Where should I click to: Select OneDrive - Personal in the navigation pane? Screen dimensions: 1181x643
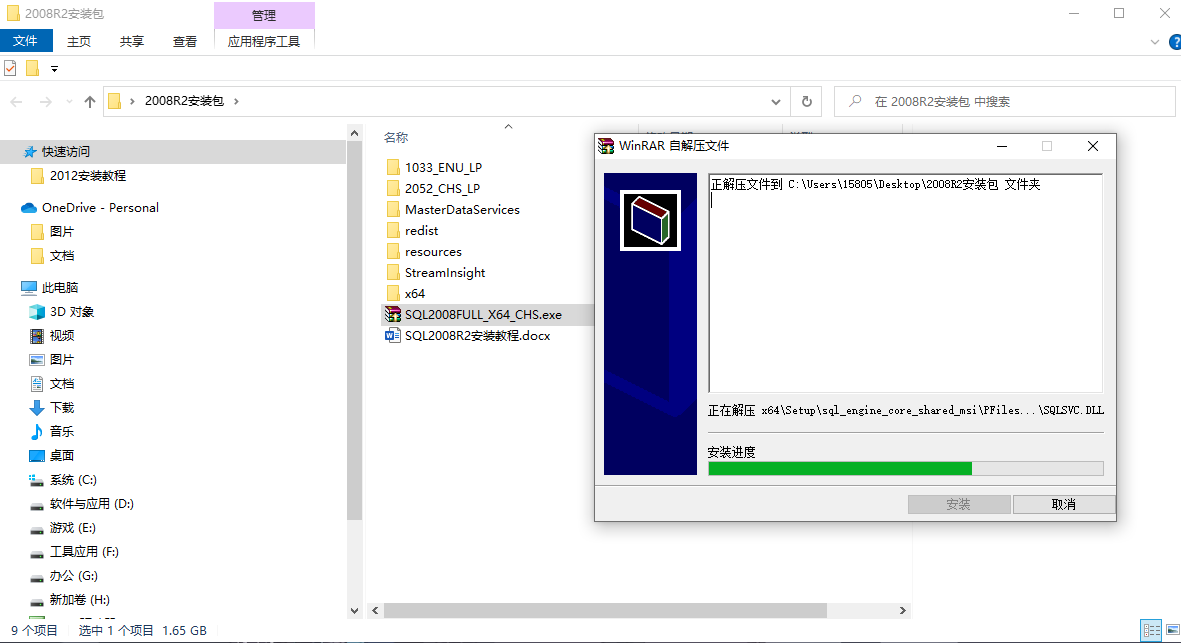click(x=100, y=208)
